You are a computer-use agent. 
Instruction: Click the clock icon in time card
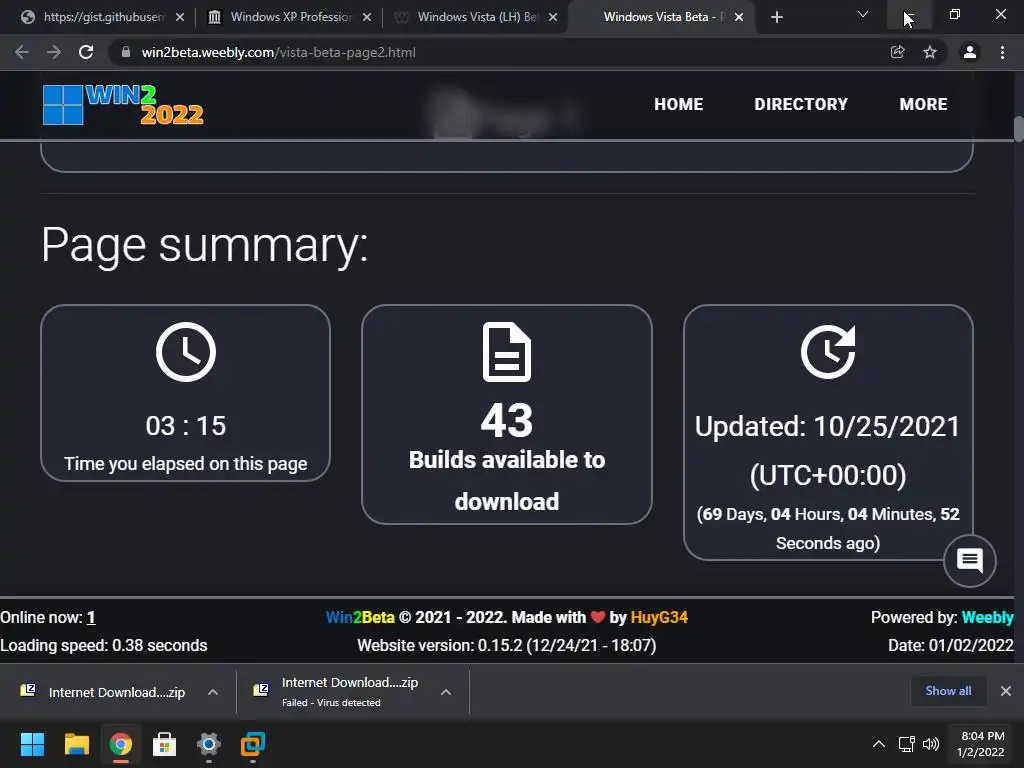pos(185,351)
